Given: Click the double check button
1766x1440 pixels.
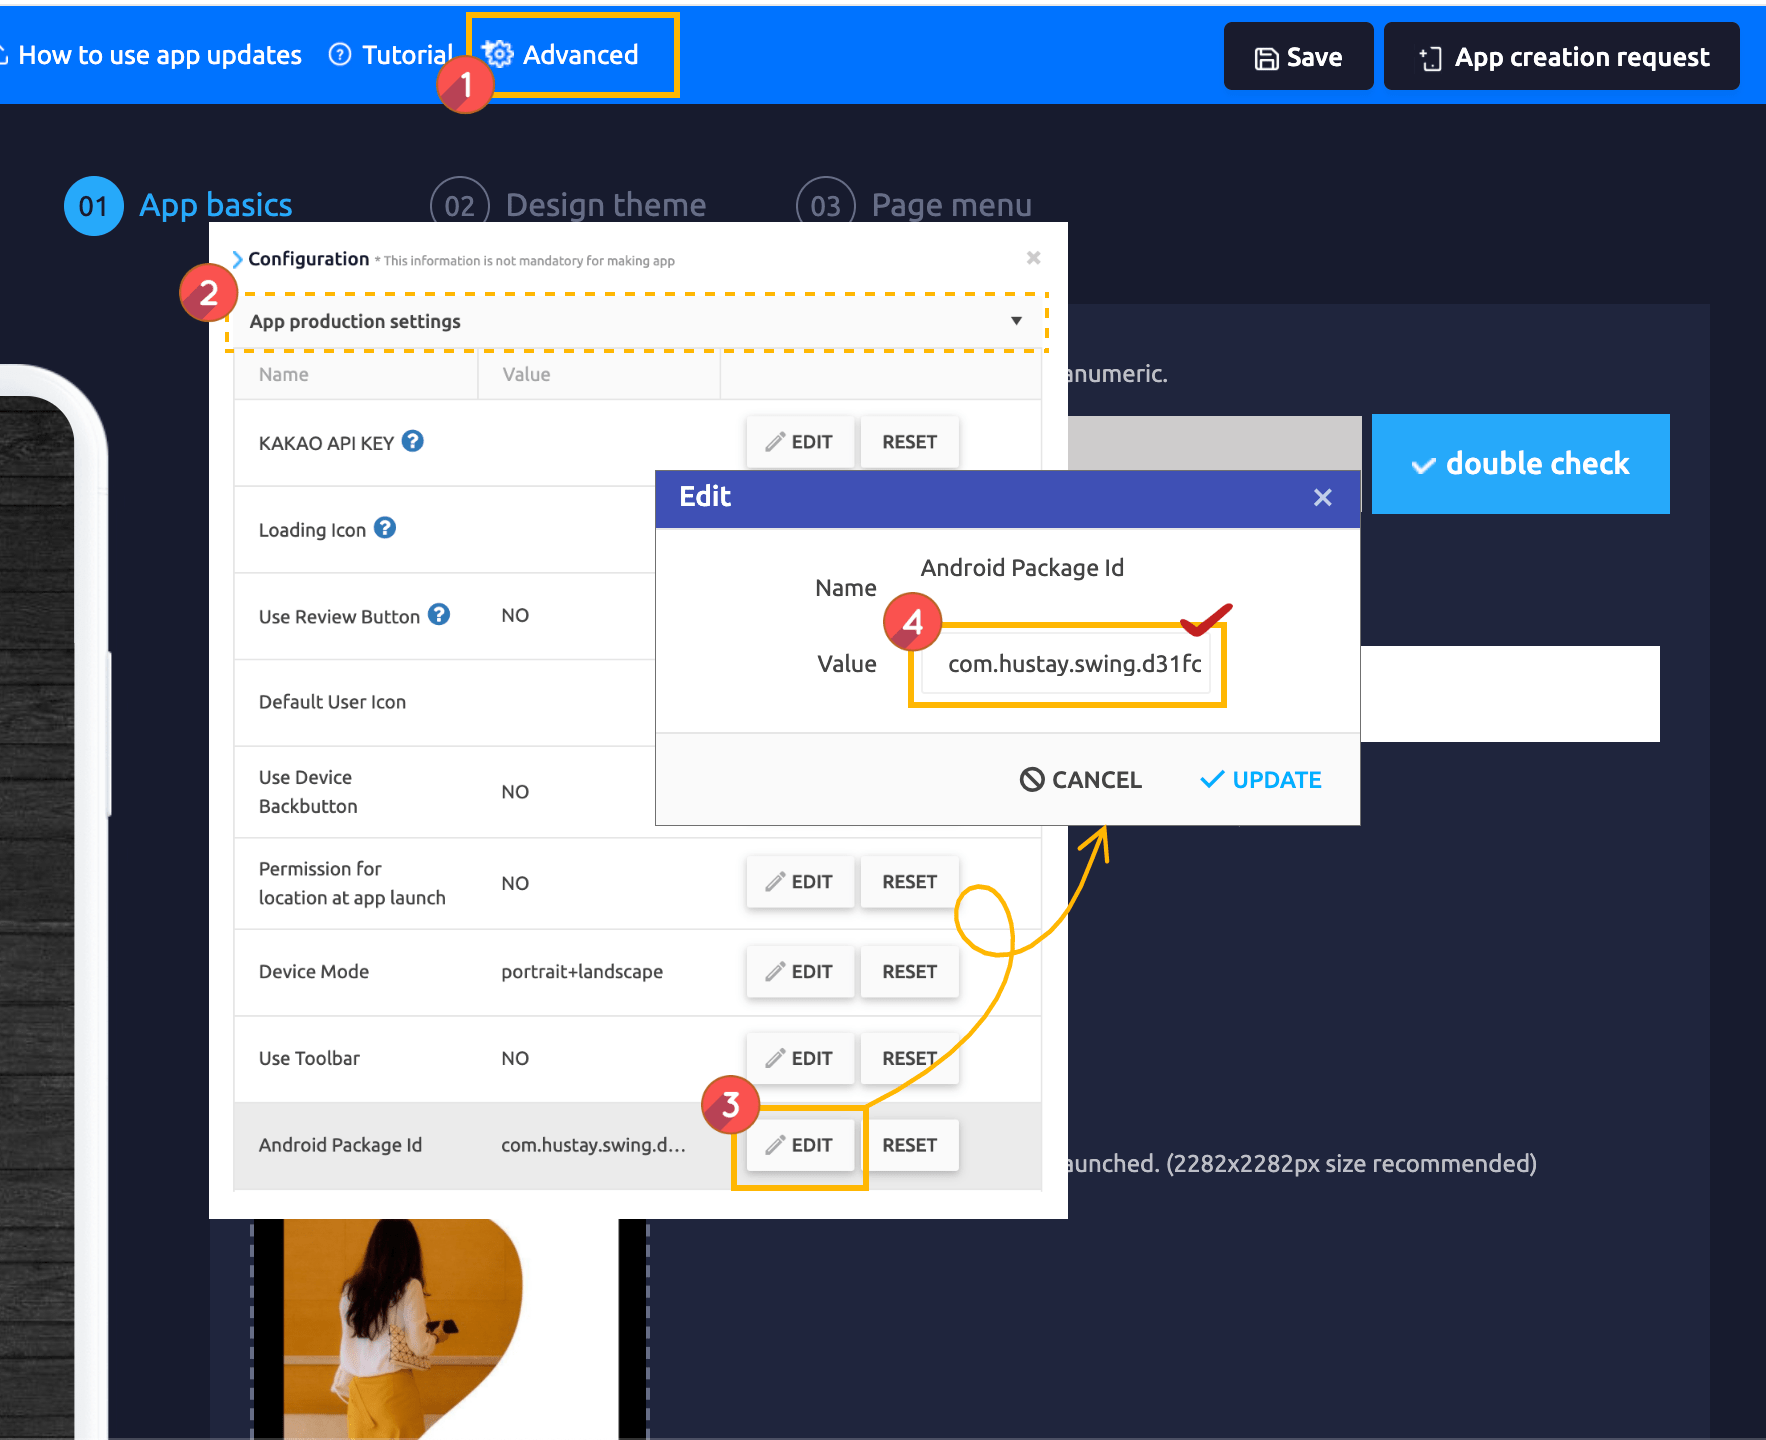Looking at the screenshot, I should point(1520,464).
